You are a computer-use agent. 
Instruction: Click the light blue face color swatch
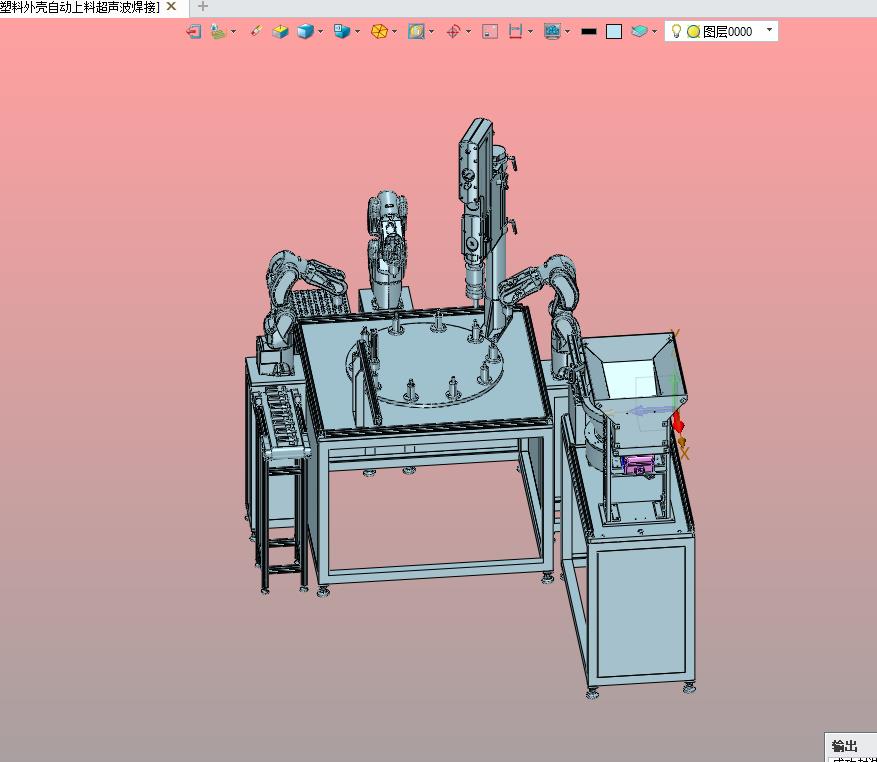click(x=614, y=32)
